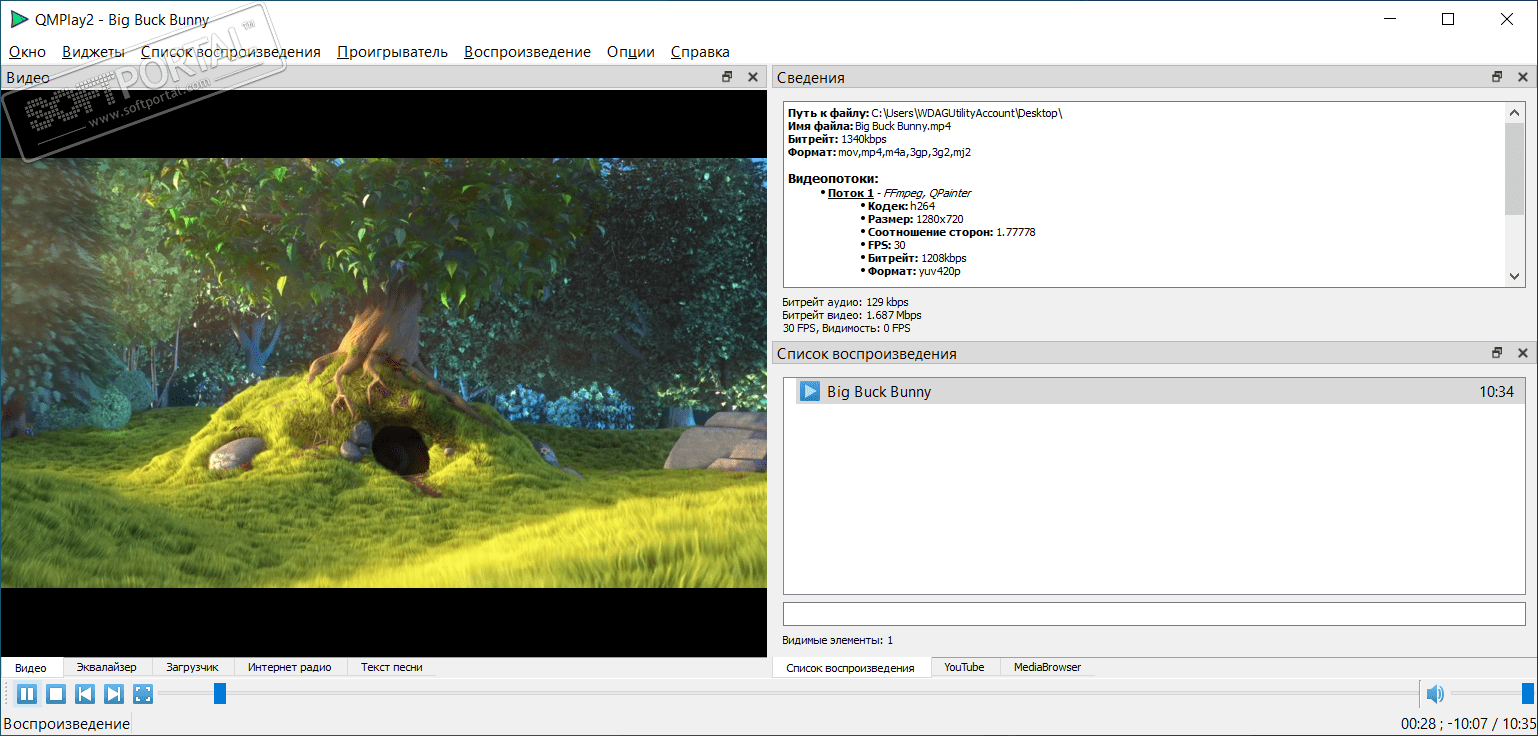The width and height of the screenshot is (1538, 736).
Task: Click the 10:34 duration in playlist
Action: 1497,392
